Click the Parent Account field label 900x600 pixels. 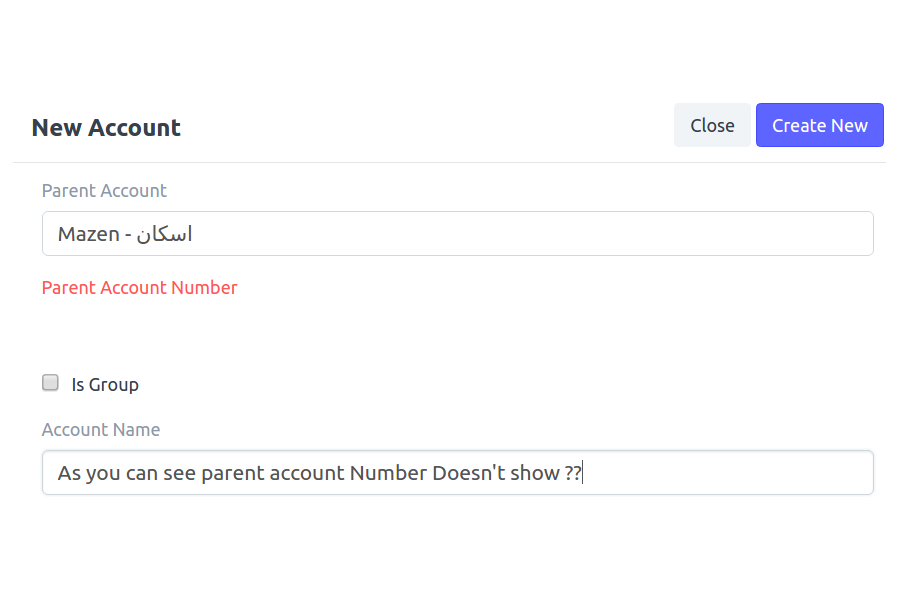point(104,191)
